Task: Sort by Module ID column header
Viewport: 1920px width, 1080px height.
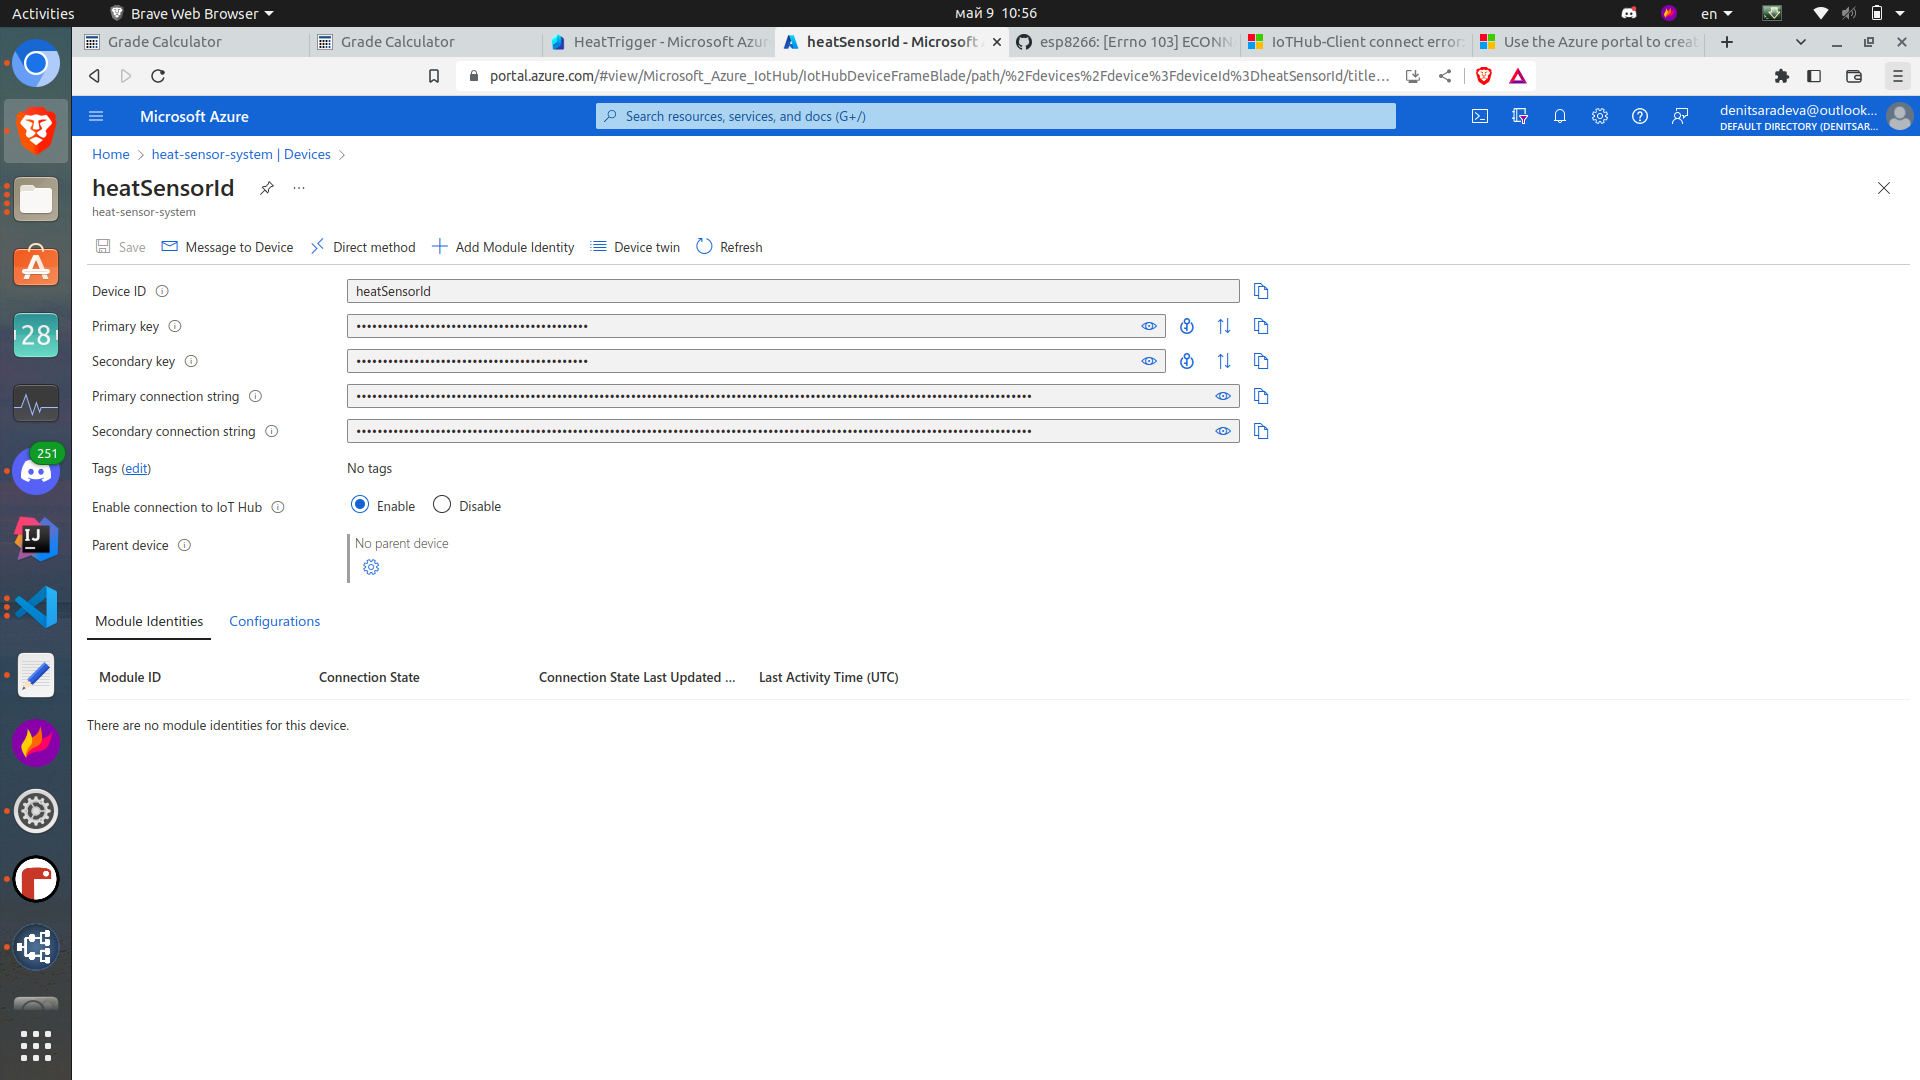Action: 130,677
